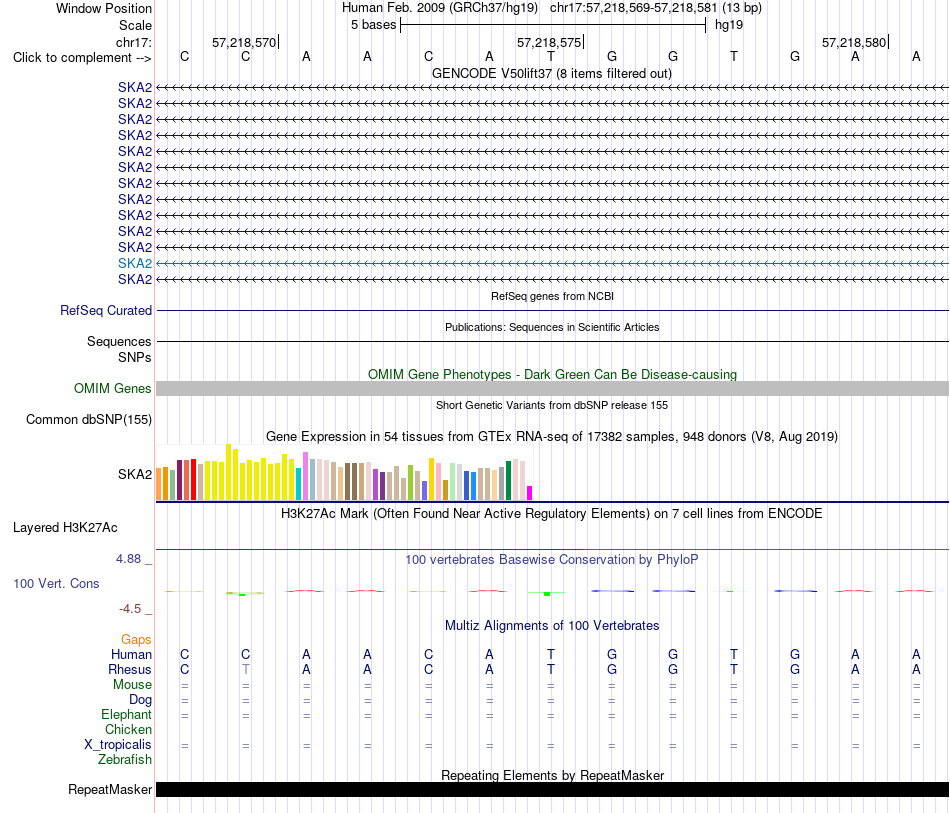Click the 'Layered H3K27Ac' track label
950x813 pixels.
click(x=65, y=528)
